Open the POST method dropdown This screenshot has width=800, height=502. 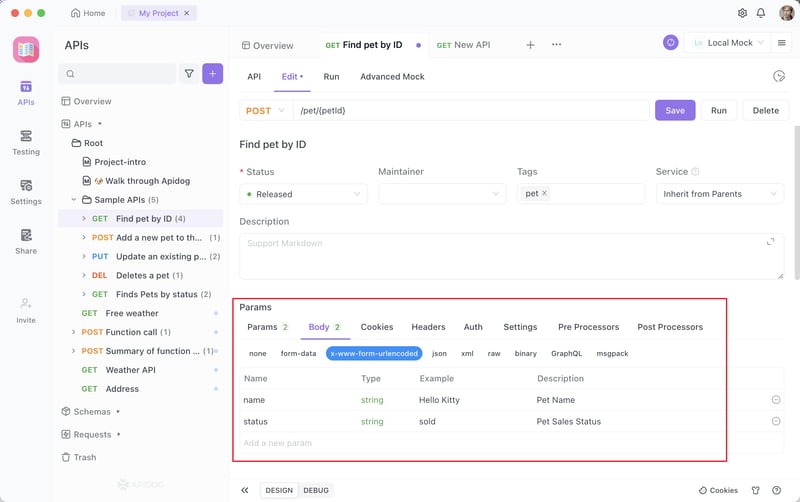click(x=265, y=110)
